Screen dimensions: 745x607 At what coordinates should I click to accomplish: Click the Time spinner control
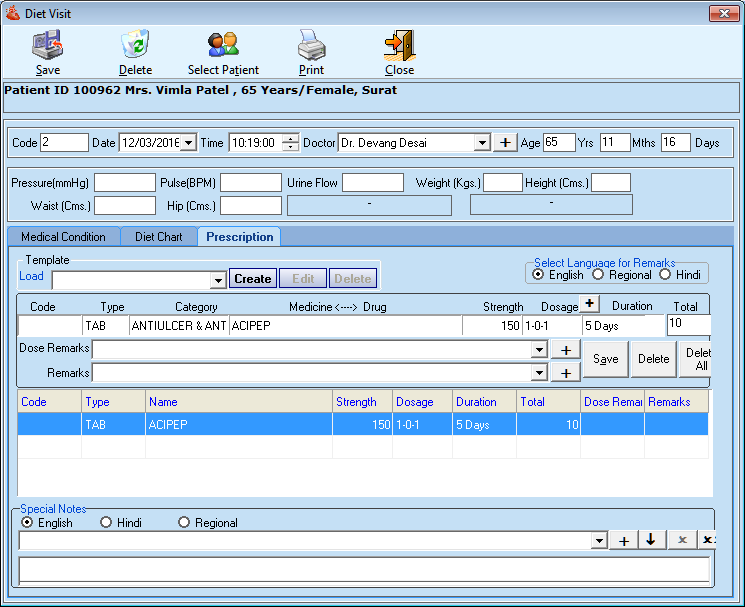(290, 143)
